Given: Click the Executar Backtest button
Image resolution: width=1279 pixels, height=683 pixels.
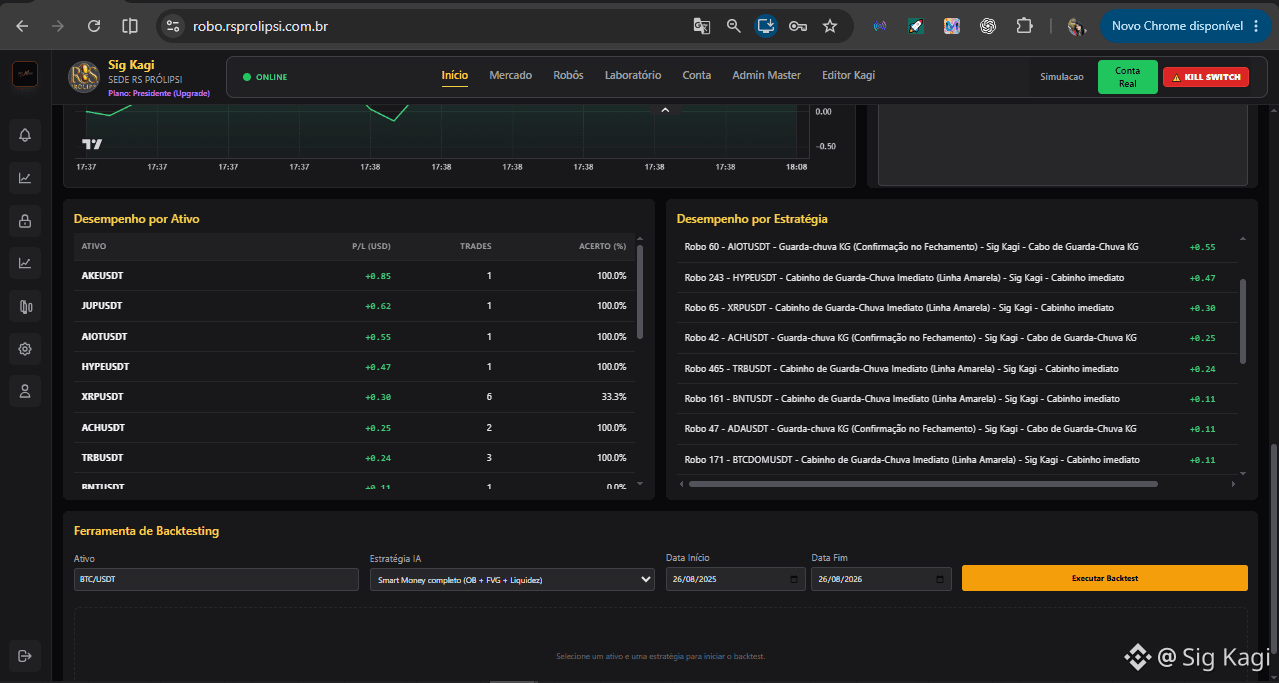Looking at the screenshot, I should click(x=1105, y=578).
